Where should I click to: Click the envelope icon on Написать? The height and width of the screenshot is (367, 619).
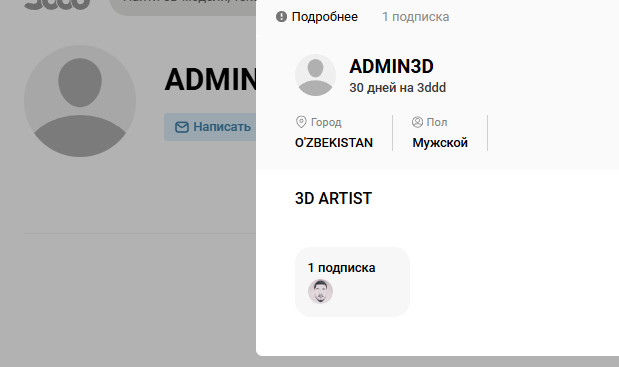182,127
